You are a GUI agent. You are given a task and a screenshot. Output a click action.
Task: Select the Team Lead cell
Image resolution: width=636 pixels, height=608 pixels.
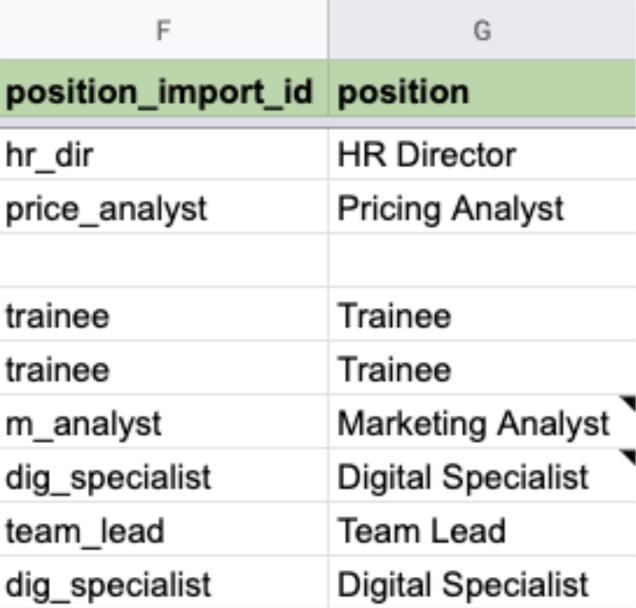tap(482, 529)
